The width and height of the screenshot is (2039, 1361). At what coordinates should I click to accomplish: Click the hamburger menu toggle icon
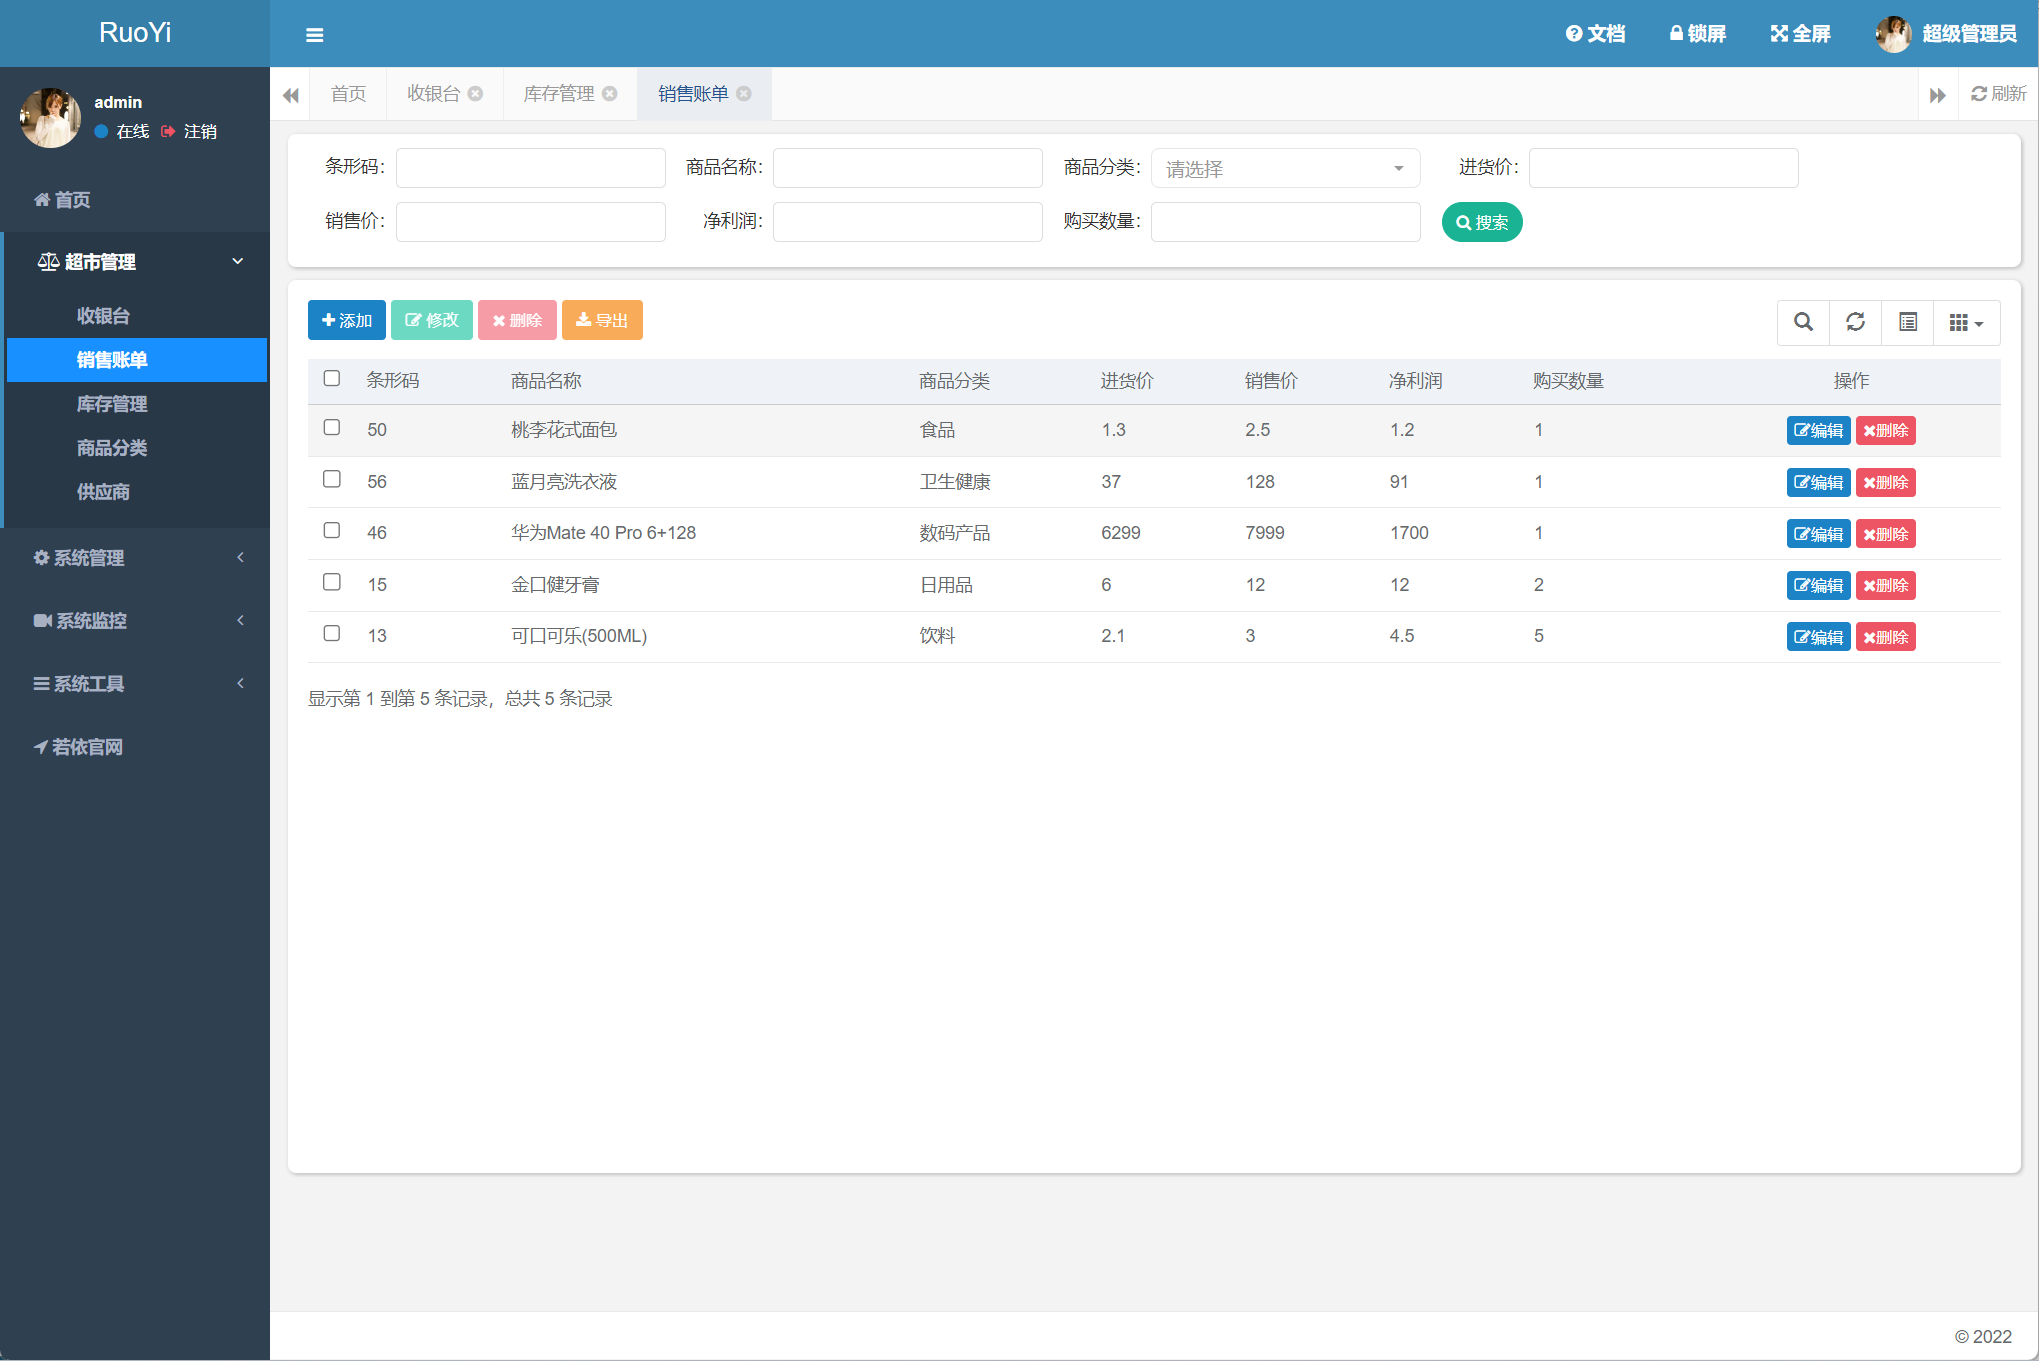pos(314,35)
